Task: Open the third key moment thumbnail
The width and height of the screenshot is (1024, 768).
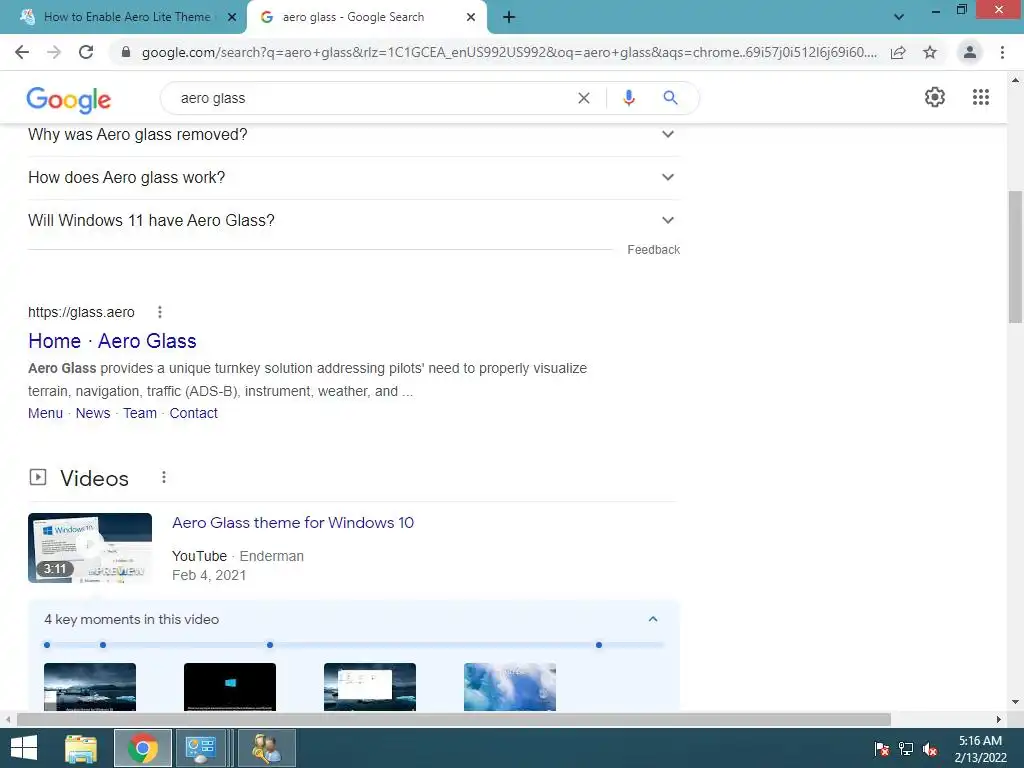Action: coord(370,687)
